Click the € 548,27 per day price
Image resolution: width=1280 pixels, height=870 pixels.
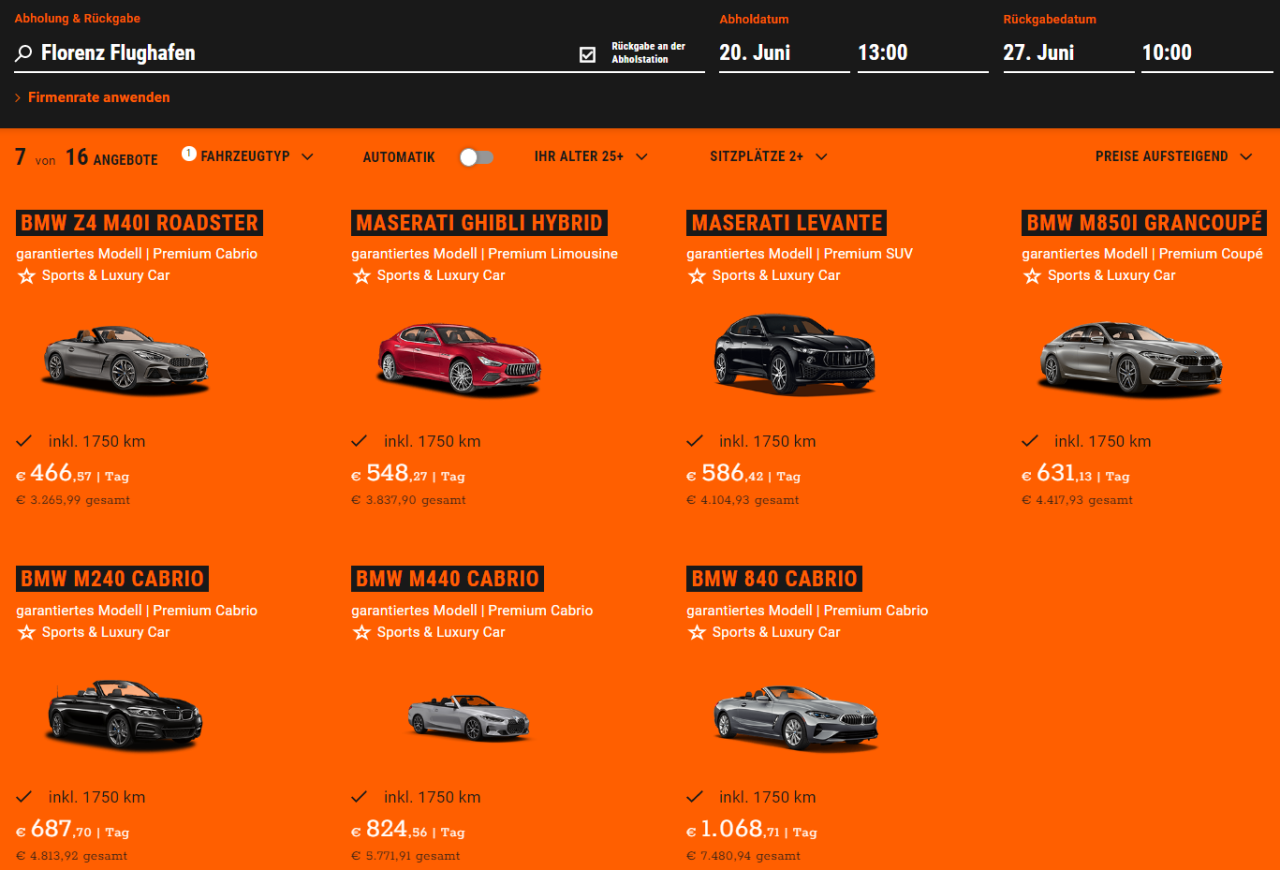[x=408, y=474]
